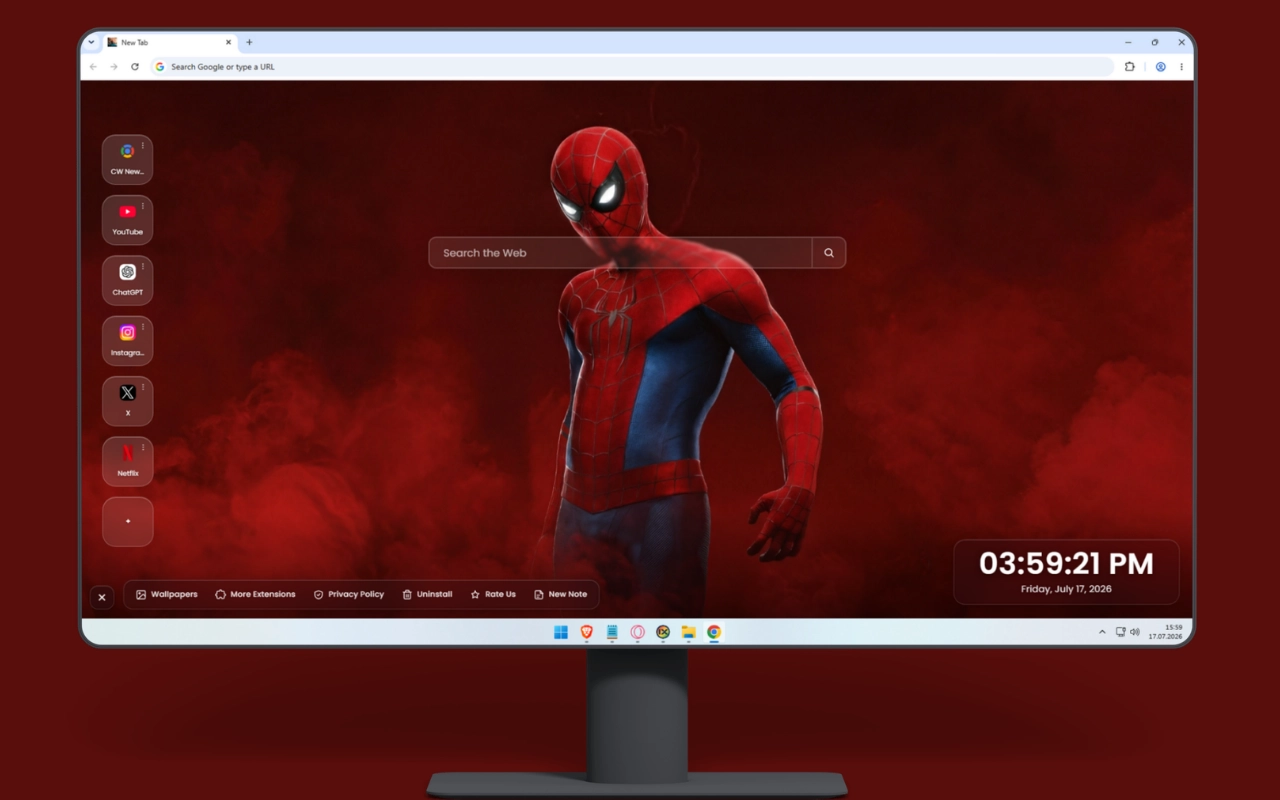1280x800 pixels.
Task: Close the New Tab tab
Action: tap(228, 43)
